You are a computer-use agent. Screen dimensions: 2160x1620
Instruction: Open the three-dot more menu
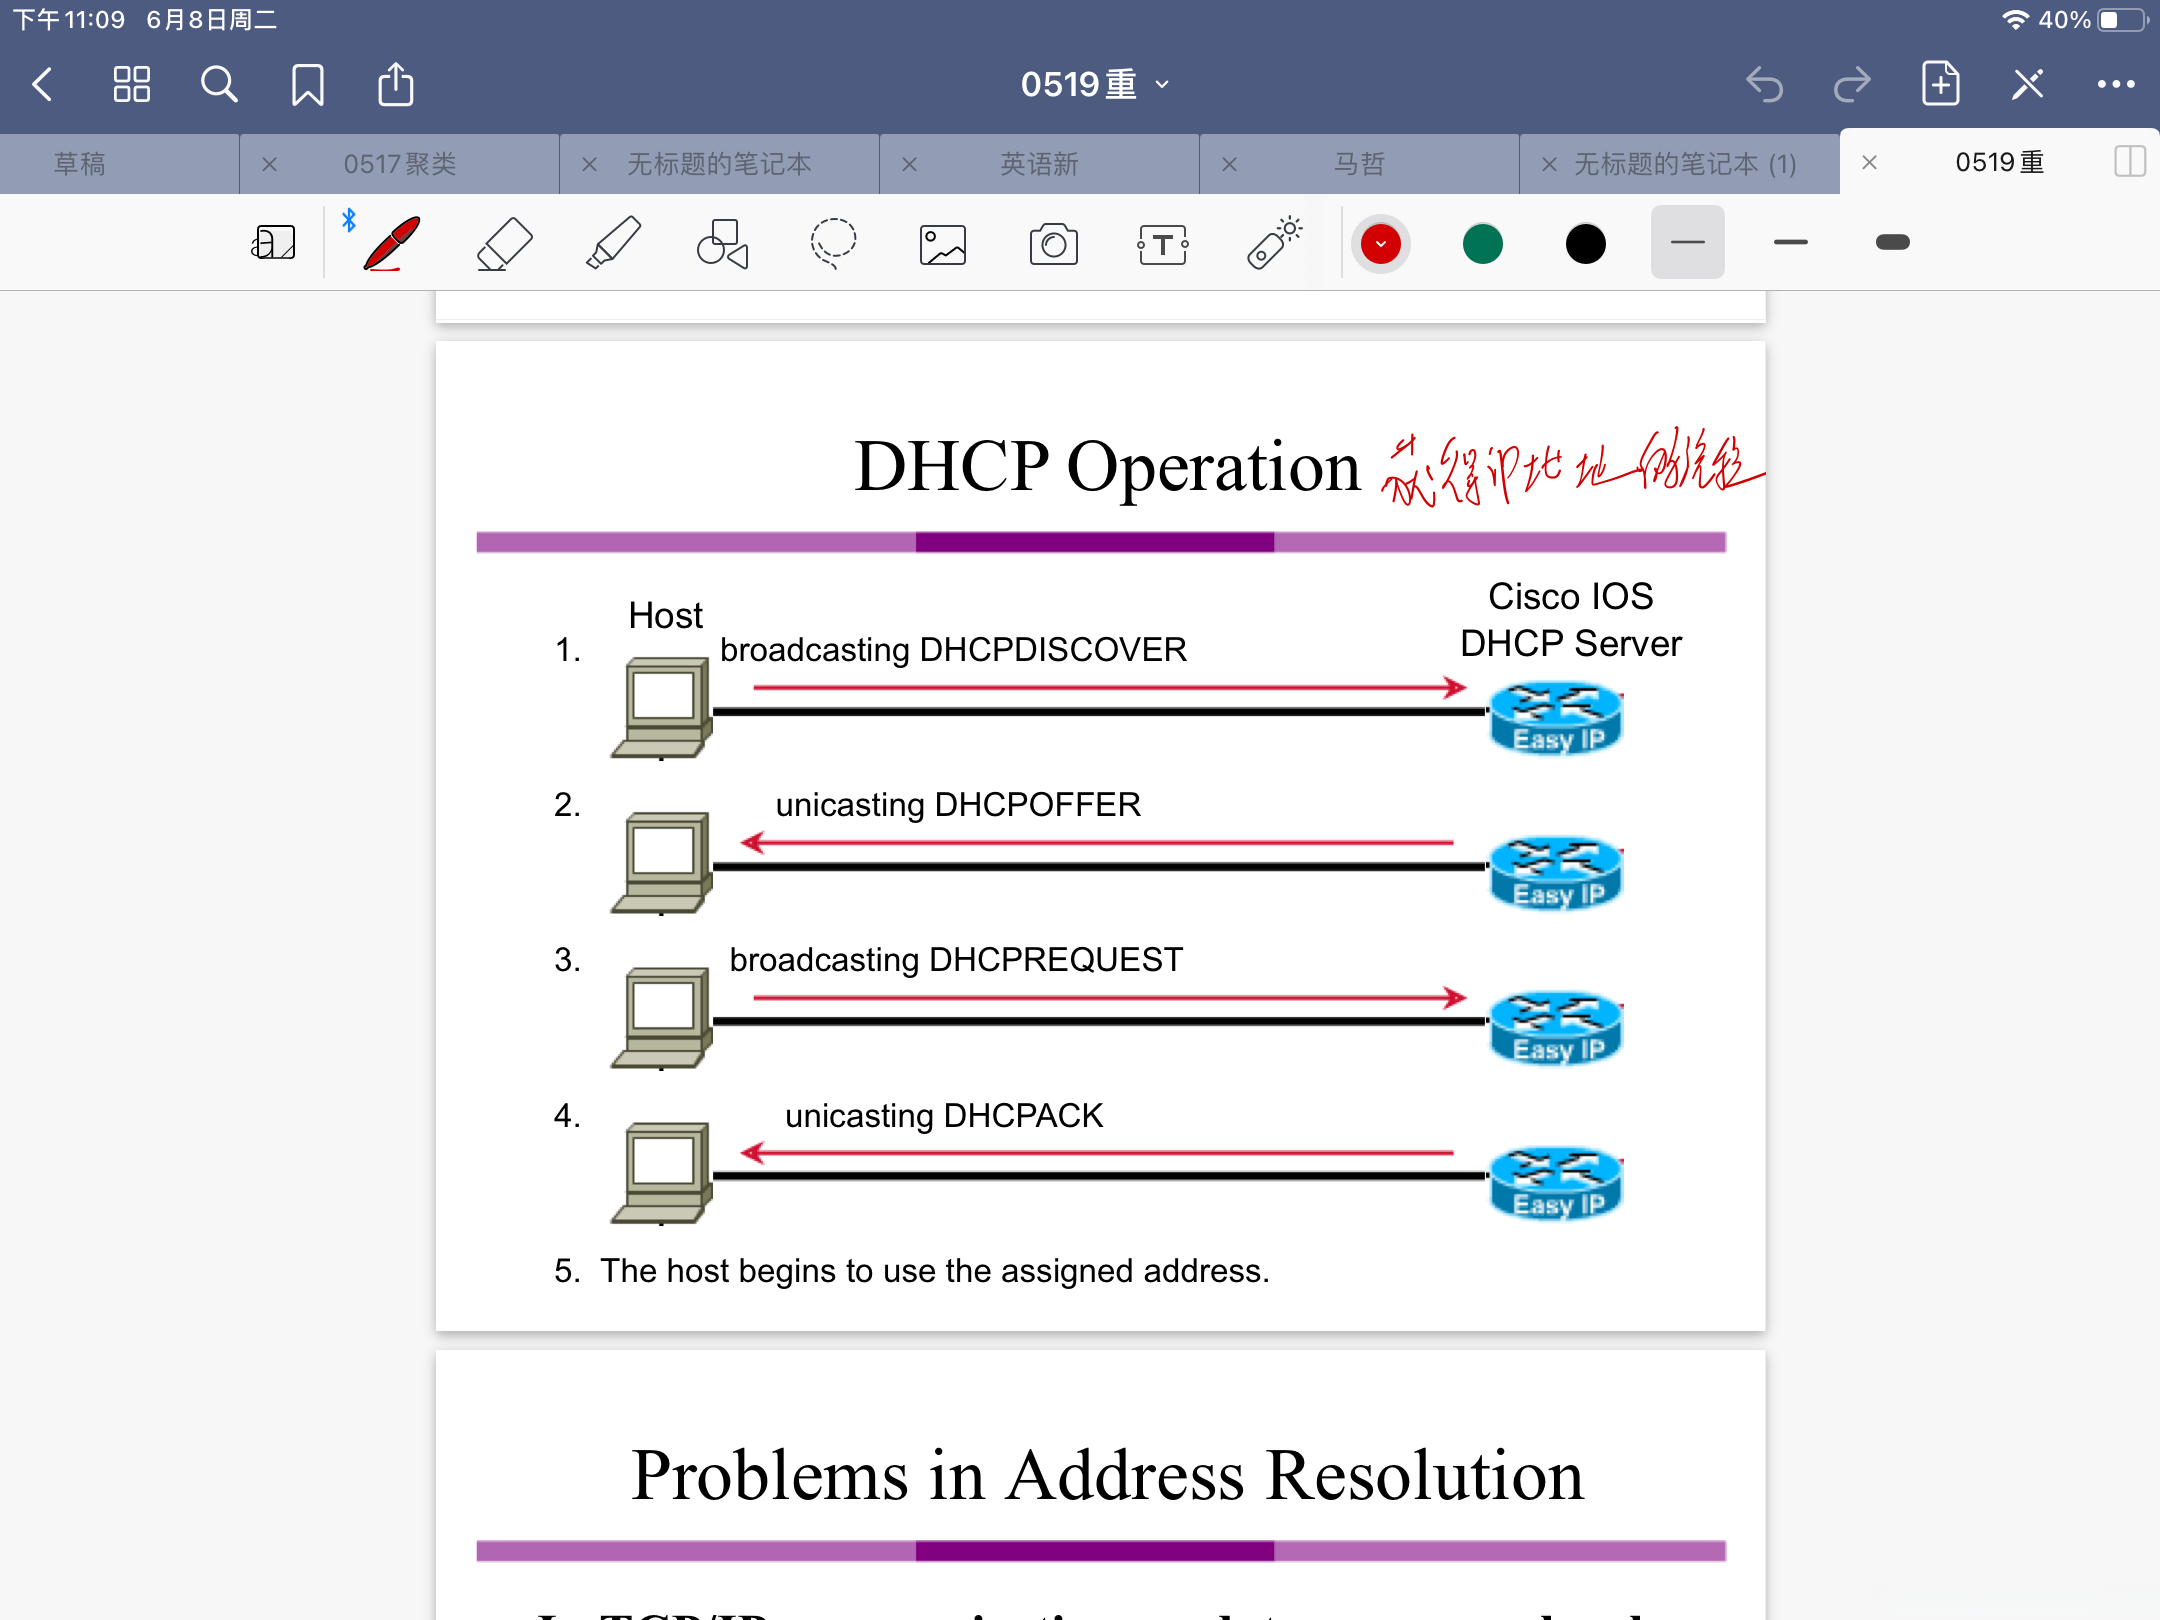[2116, 85]
